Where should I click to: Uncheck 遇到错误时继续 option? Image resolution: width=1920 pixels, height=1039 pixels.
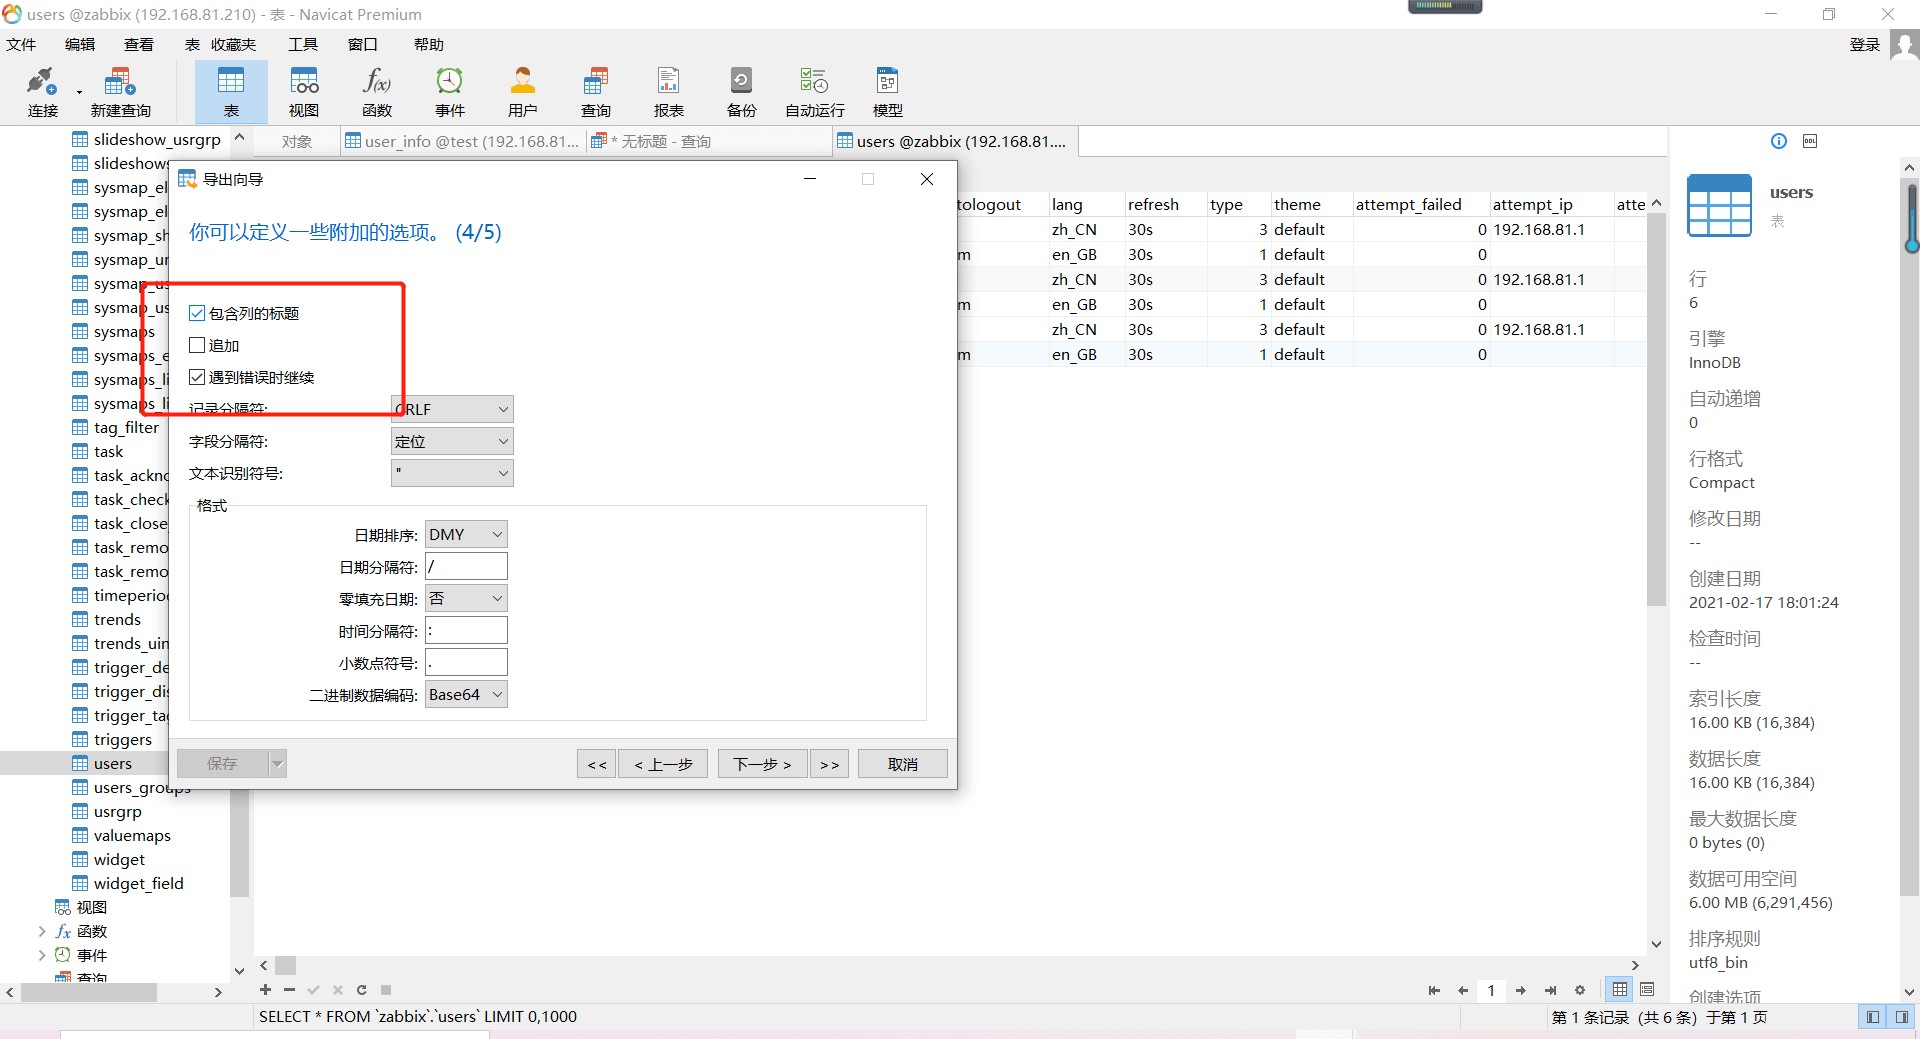(196, 377)
